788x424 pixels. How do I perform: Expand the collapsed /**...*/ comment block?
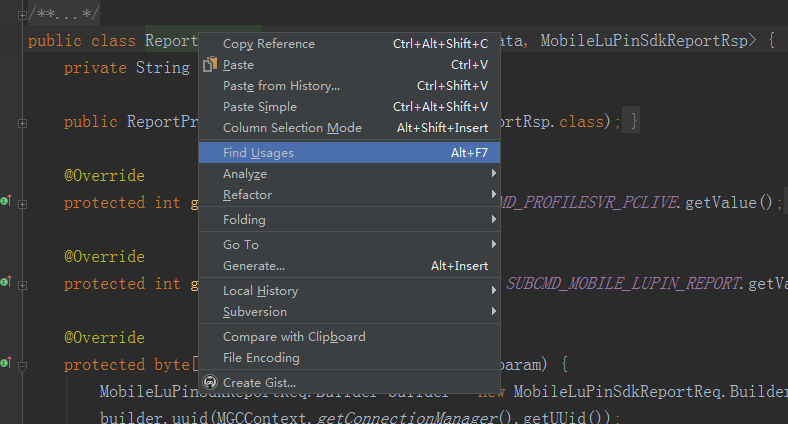click(x=22, y=15)
